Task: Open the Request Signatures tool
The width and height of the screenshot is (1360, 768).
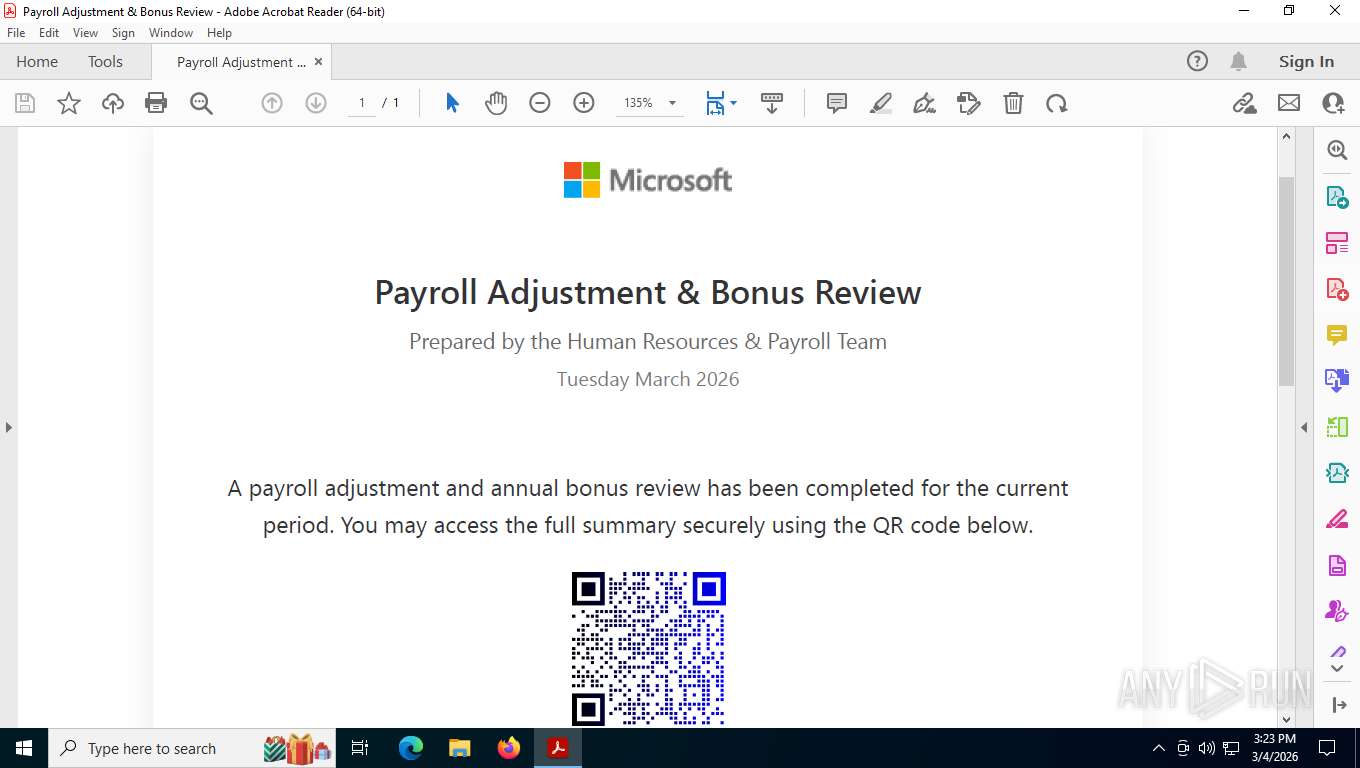Action: 1337,611
